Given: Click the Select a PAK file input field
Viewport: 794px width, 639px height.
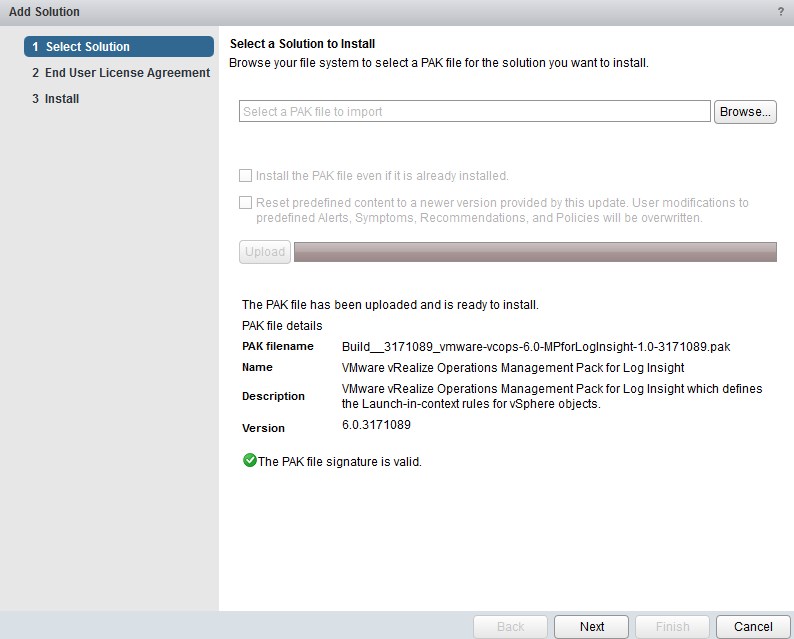Looking at the screenshot, I should tap(474, 112).
